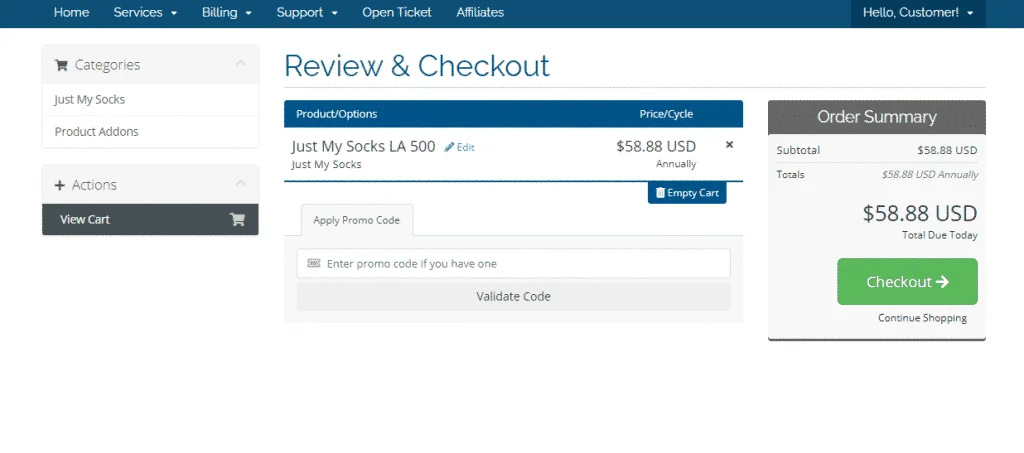Click the green Checkout button
Image resolution: width=1024 pixels, height=453 pixels.
907,282
